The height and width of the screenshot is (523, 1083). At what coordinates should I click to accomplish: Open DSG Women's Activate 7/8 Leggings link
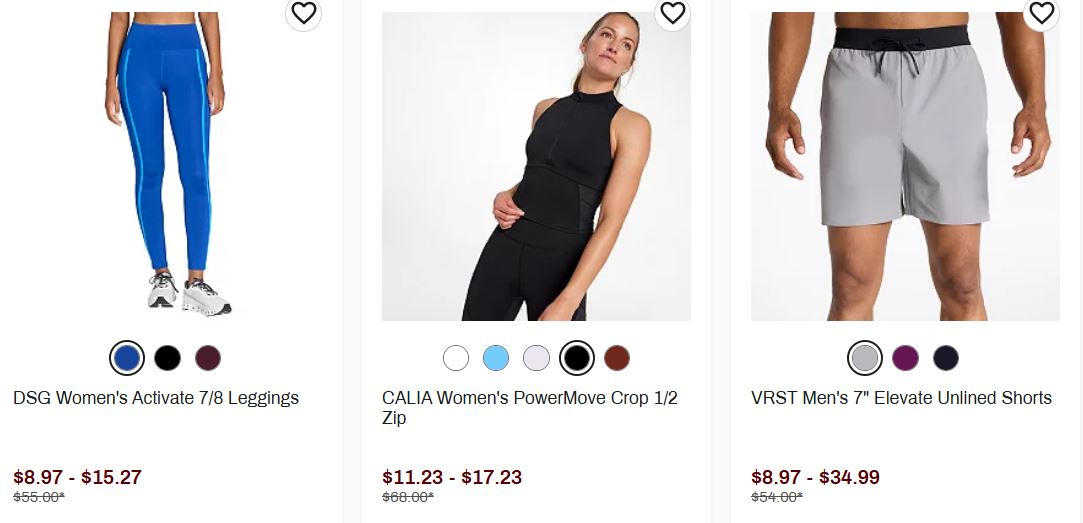(x=156, y=398)
